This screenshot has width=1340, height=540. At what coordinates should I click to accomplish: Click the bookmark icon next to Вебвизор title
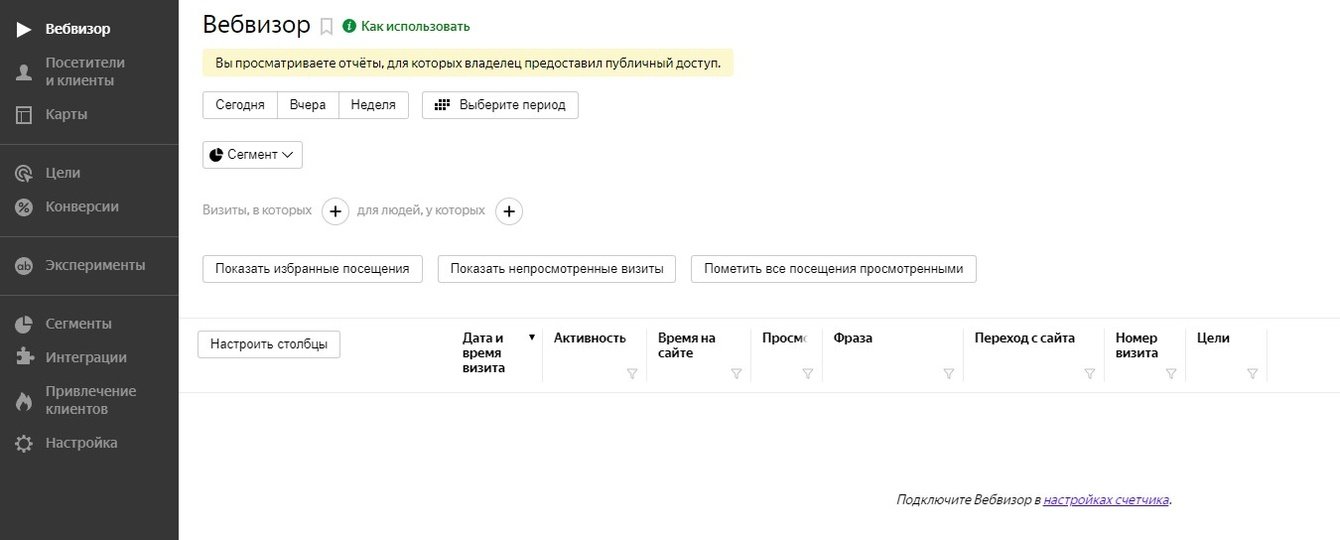pyautogui.click(x=326, y=27)
